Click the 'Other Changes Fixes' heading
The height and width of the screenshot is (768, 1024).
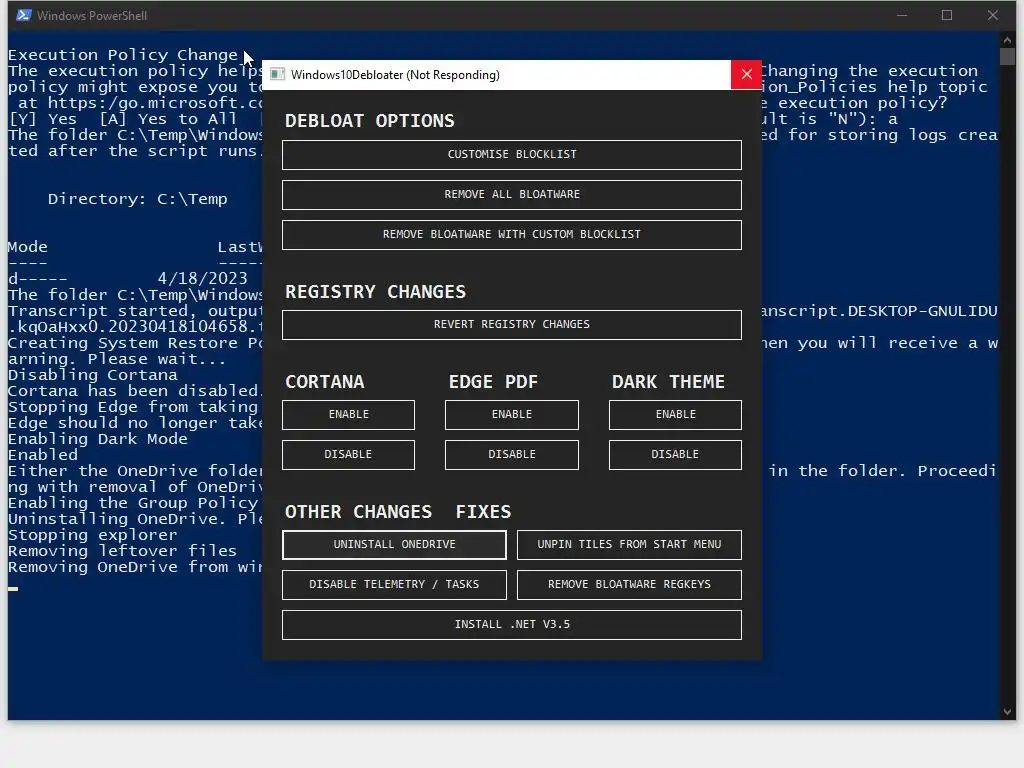pyautogui.click(x=398, y=512)
